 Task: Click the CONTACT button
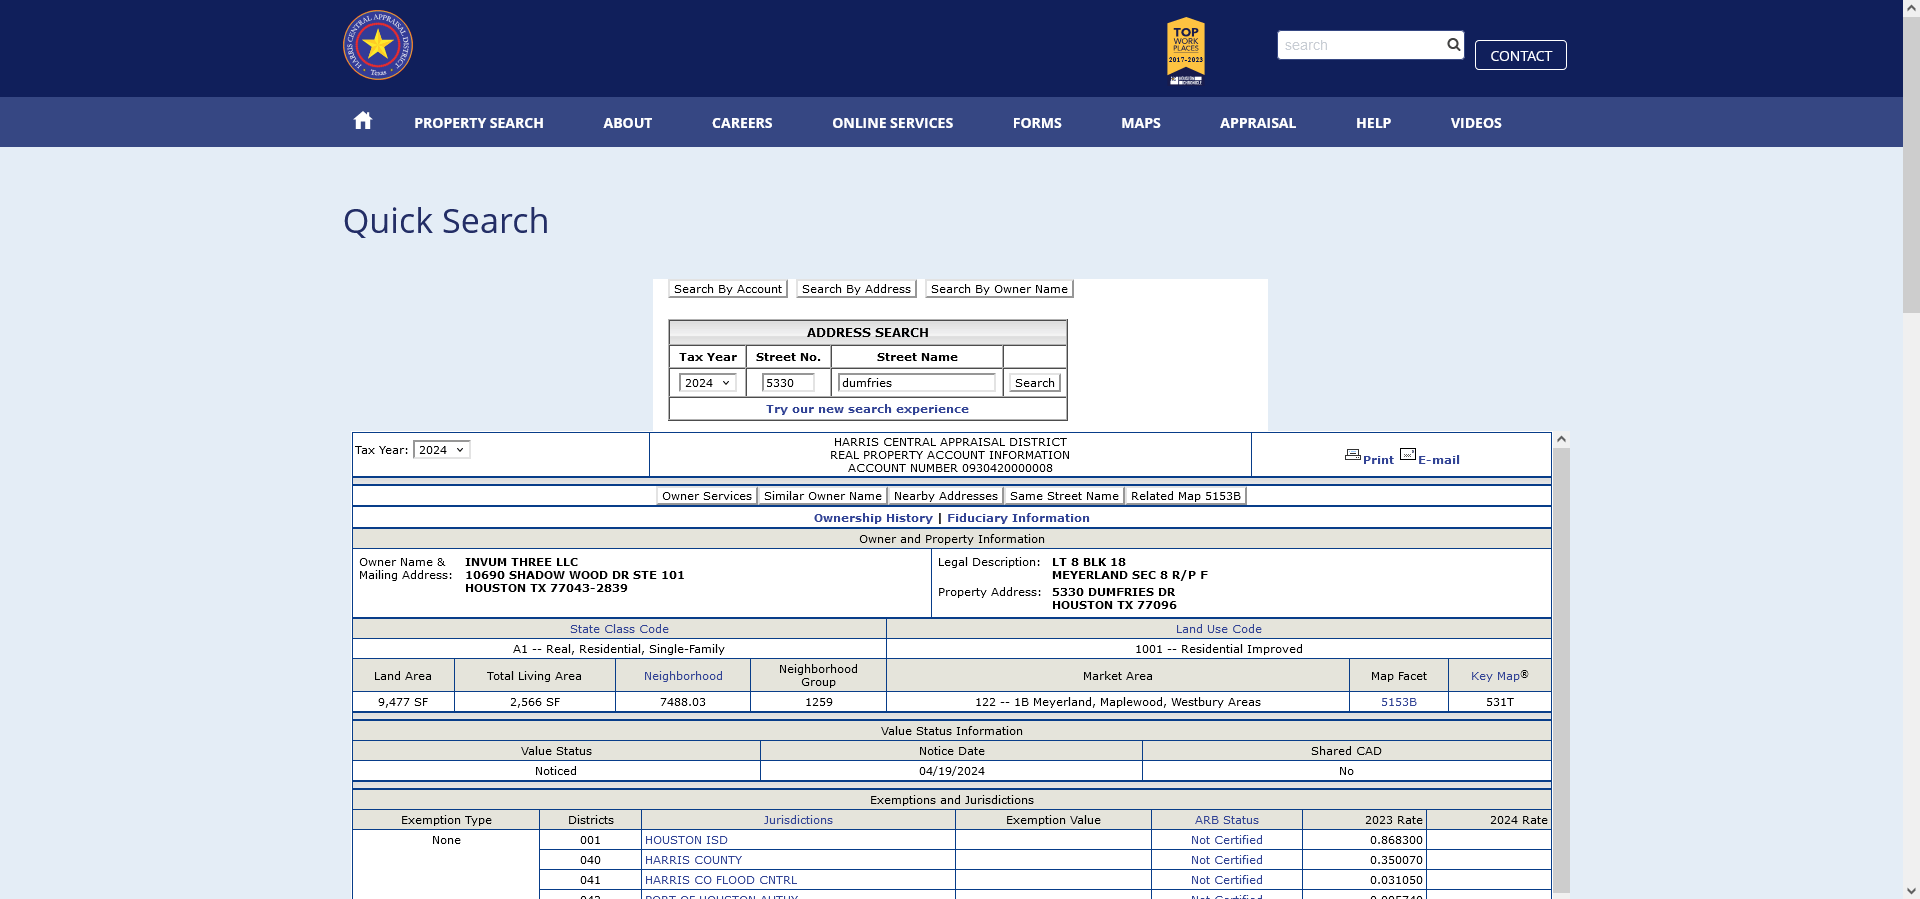[x=1521, y=55]
